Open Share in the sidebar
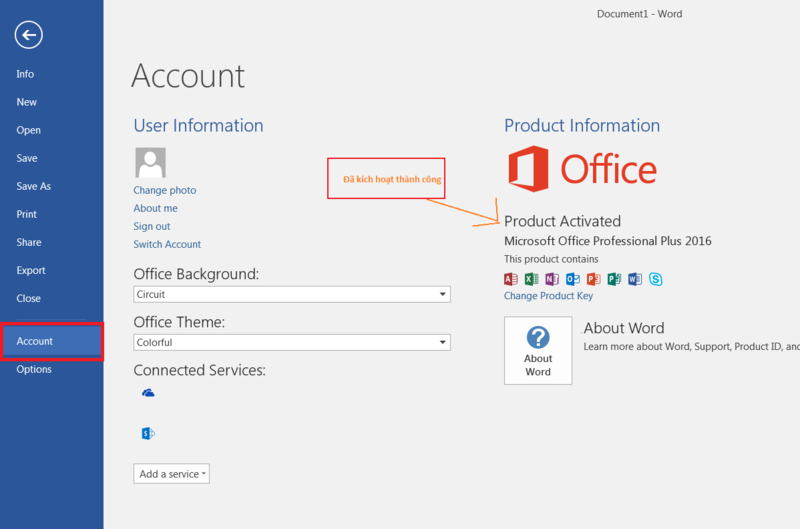 [29, 242]
